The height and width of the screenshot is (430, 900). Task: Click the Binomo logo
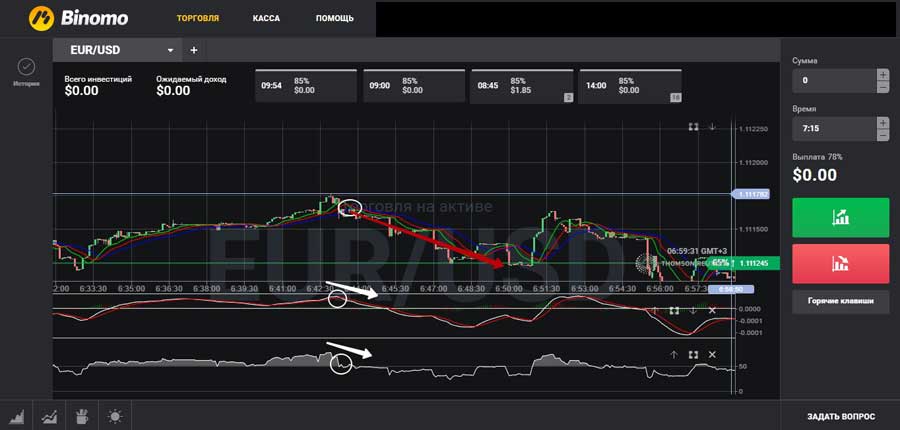coord(79,18)
